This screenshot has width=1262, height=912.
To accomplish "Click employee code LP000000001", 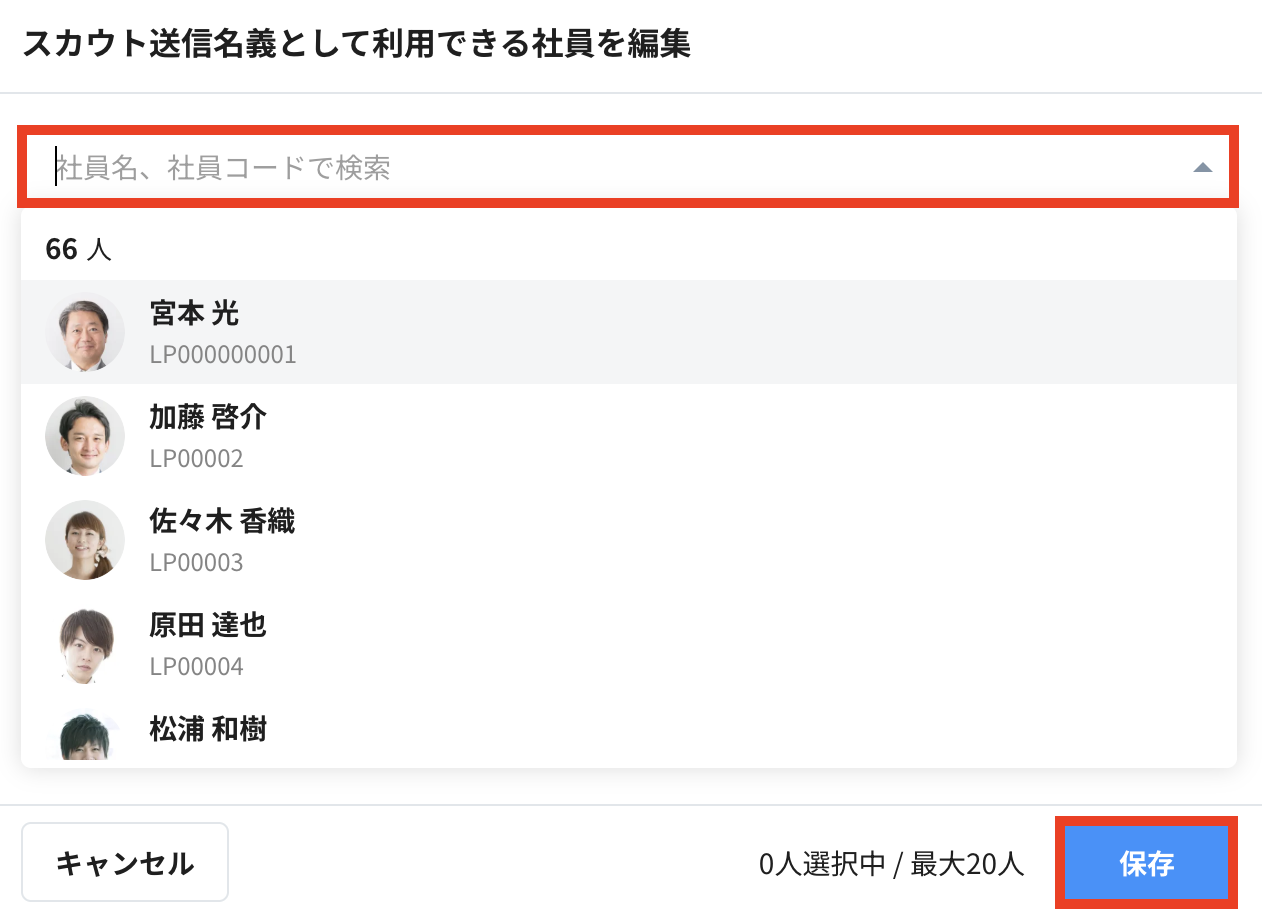I will coord(223,355).
